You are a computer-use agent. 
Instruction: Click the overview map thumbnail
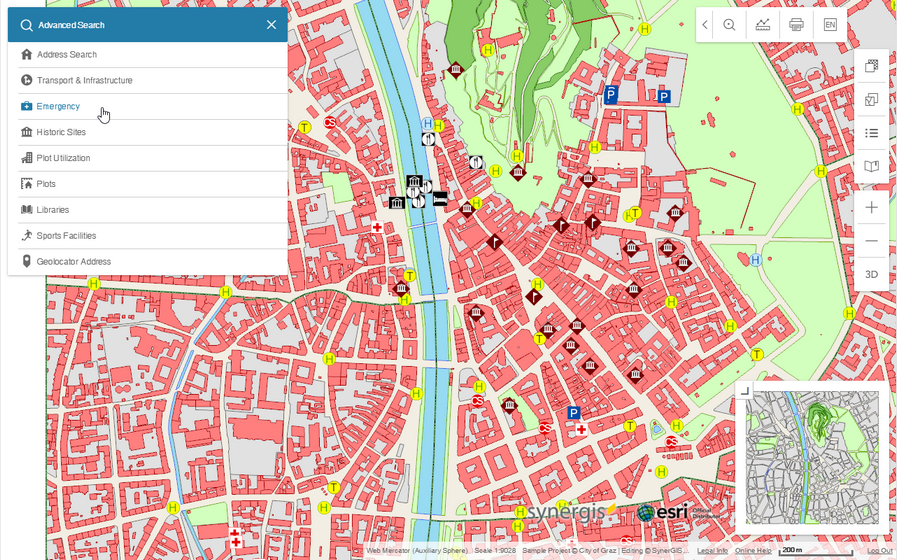tap(813, 458)
